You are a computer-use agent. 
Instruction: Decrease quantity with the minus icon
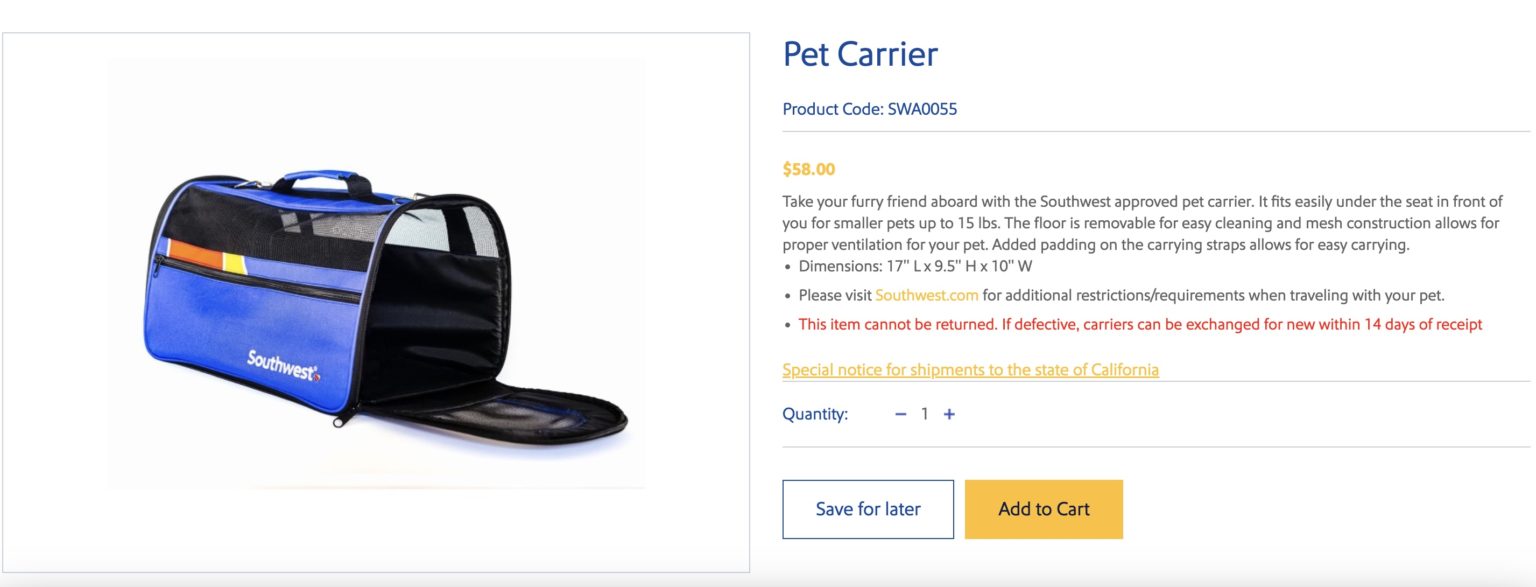(x=900, y=414)
